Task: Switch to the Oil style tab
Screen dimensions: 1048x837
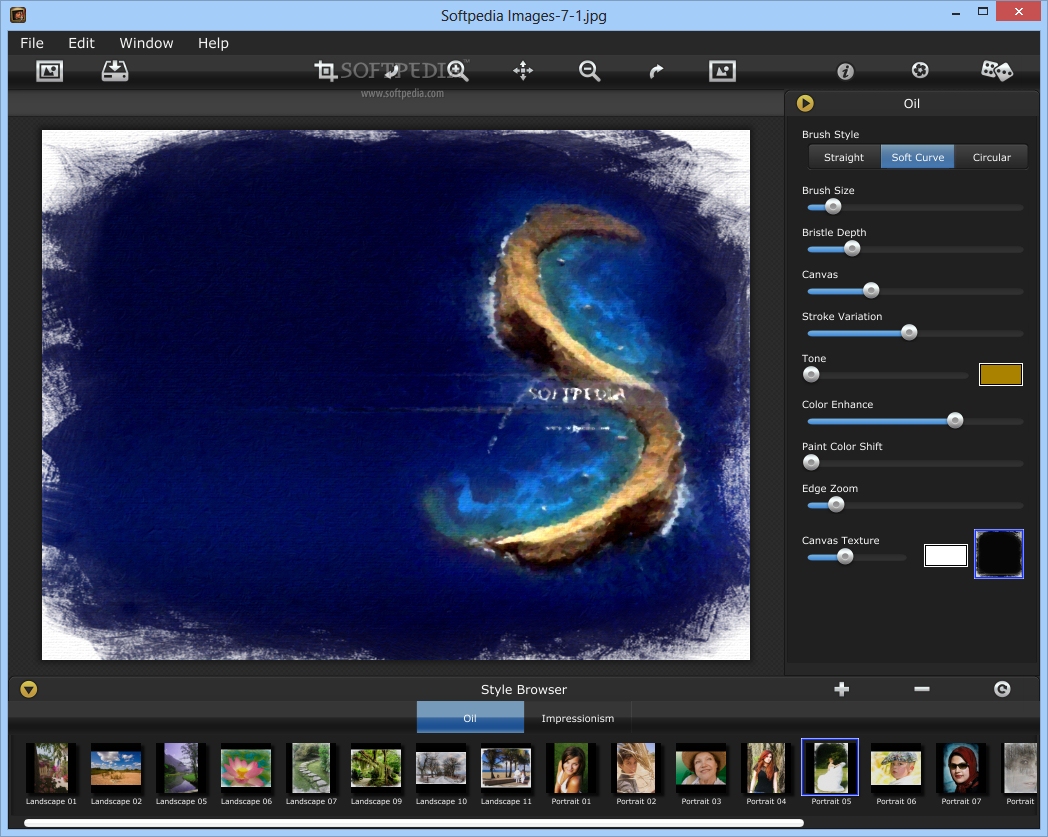Action: [x=470, y=718]
